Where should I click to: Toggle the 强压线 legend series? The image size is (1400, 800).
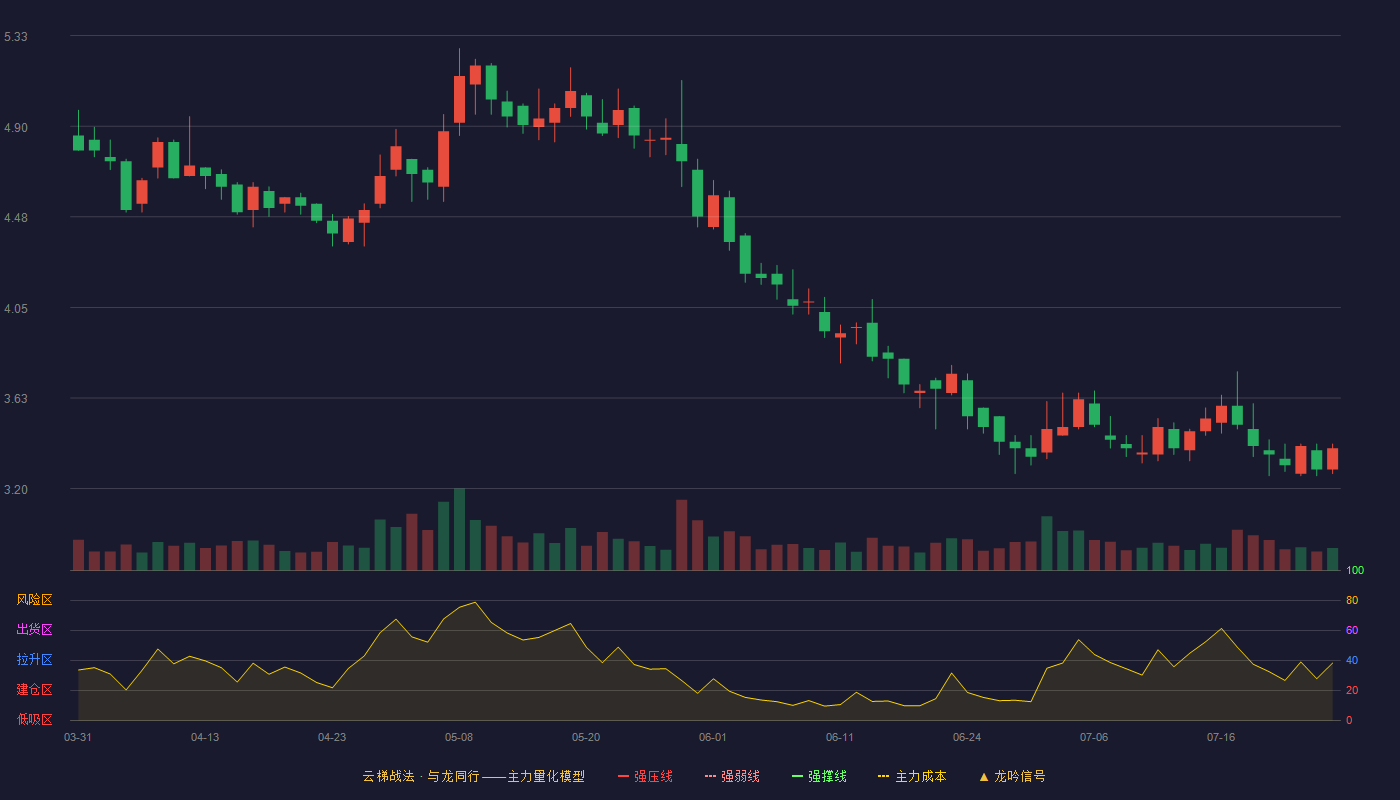point(645,776)
